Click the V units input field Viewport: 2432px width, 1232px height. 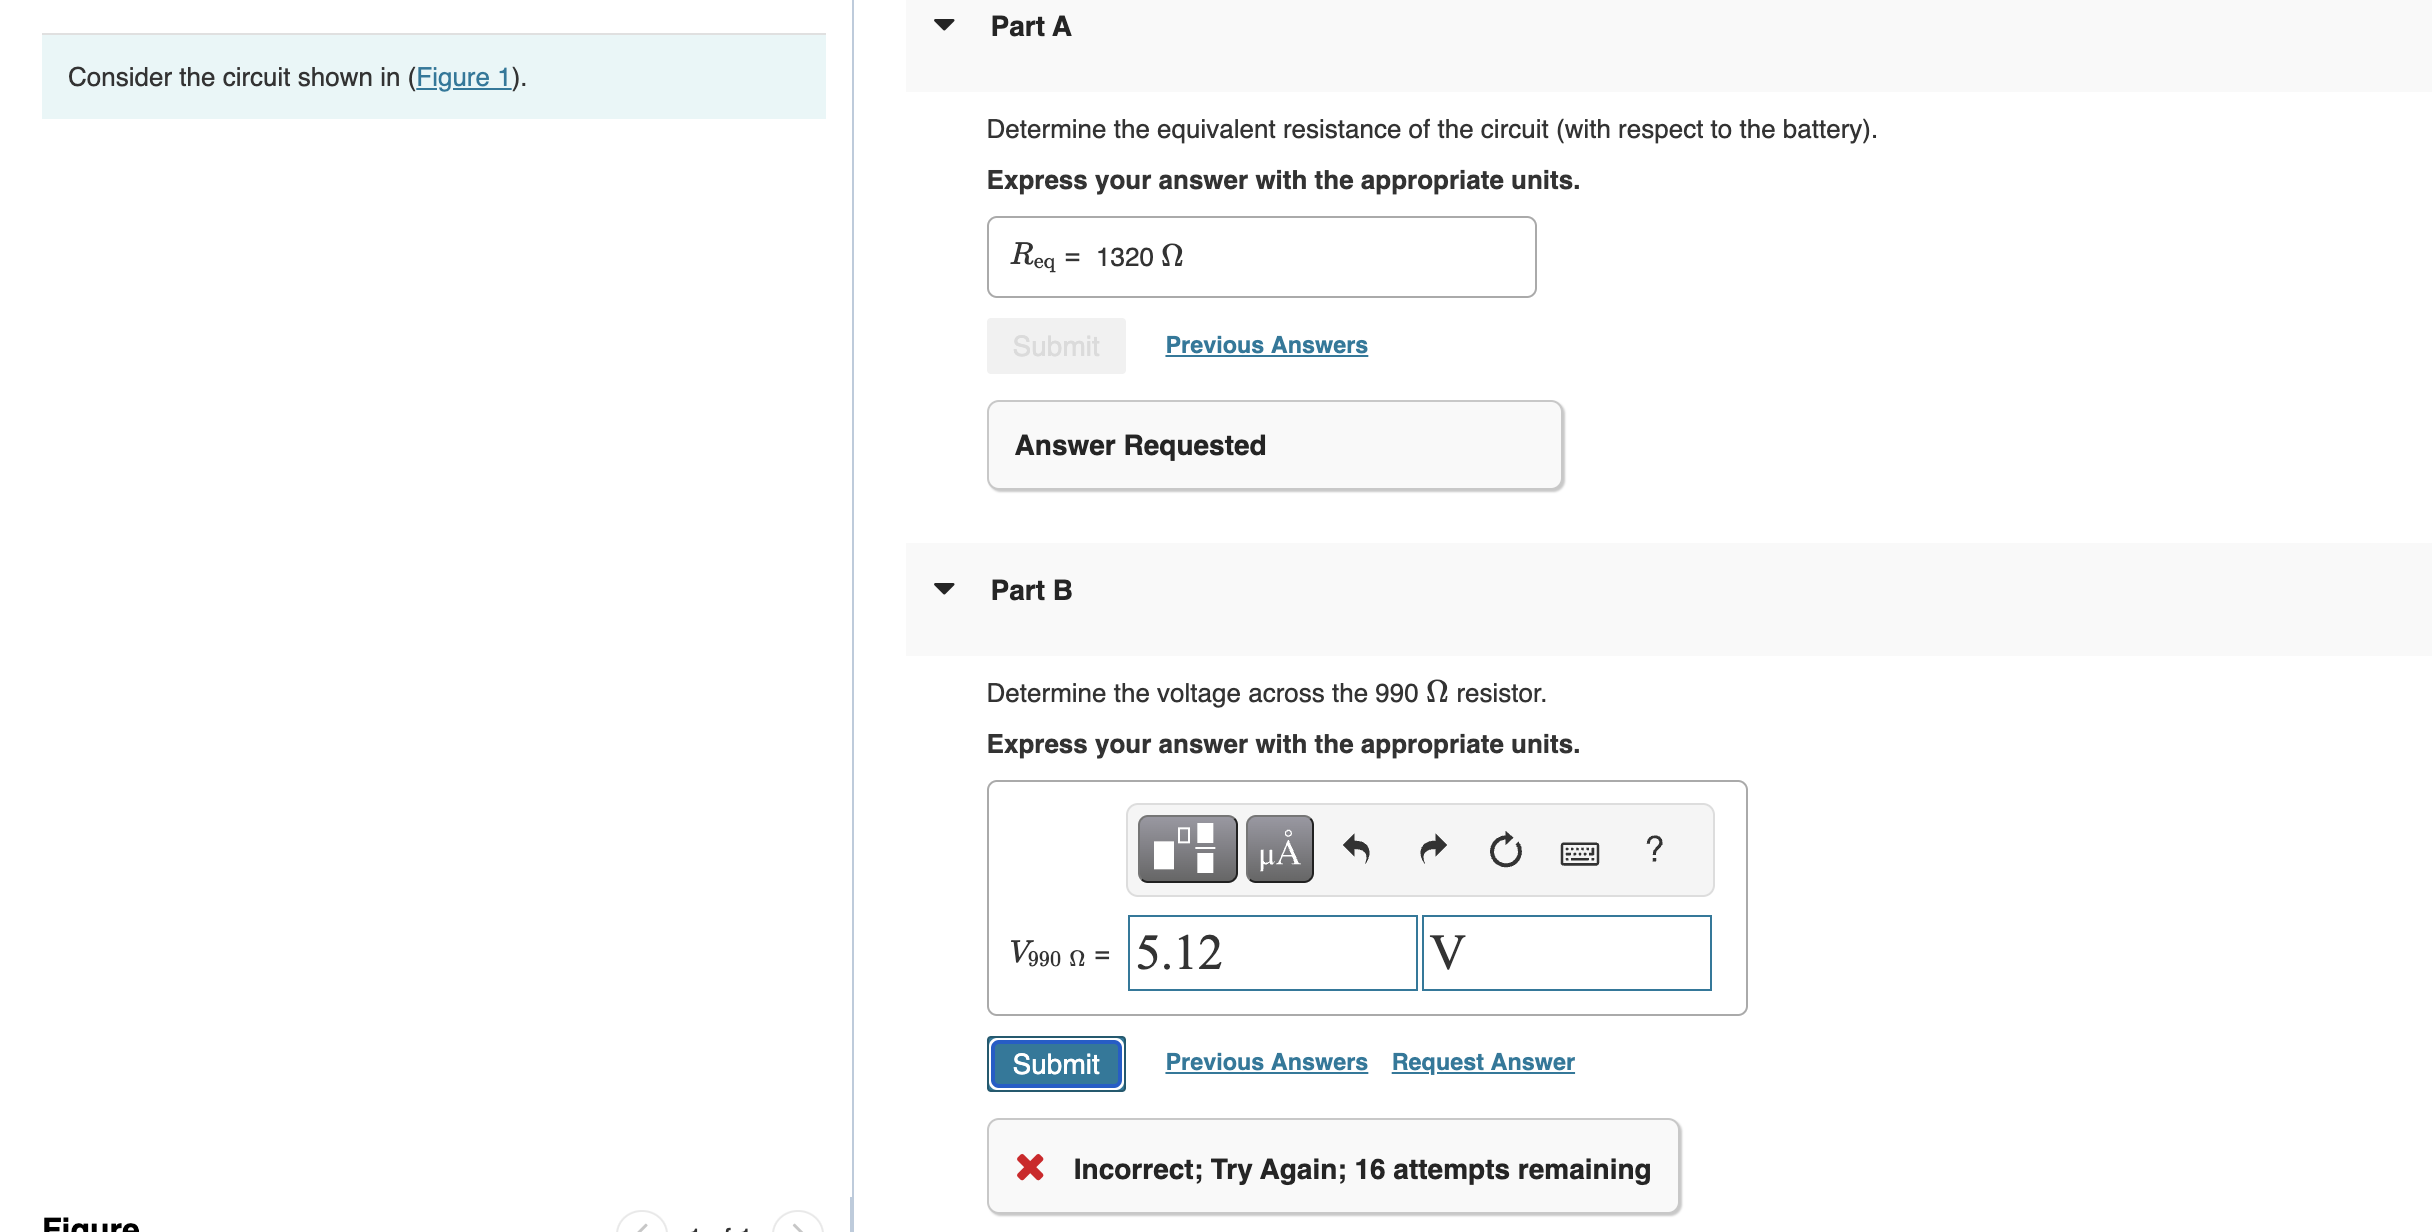point(1565,952)
